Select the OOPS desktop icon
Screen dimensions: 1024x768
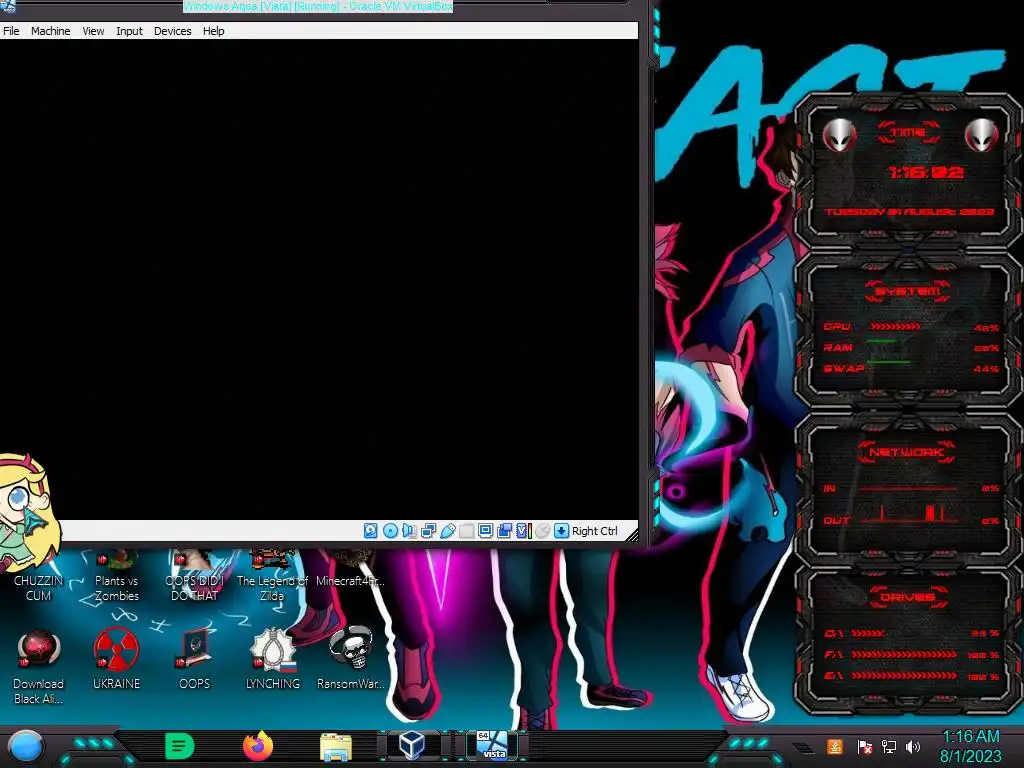pyautogui.click(x=194, y=658)
